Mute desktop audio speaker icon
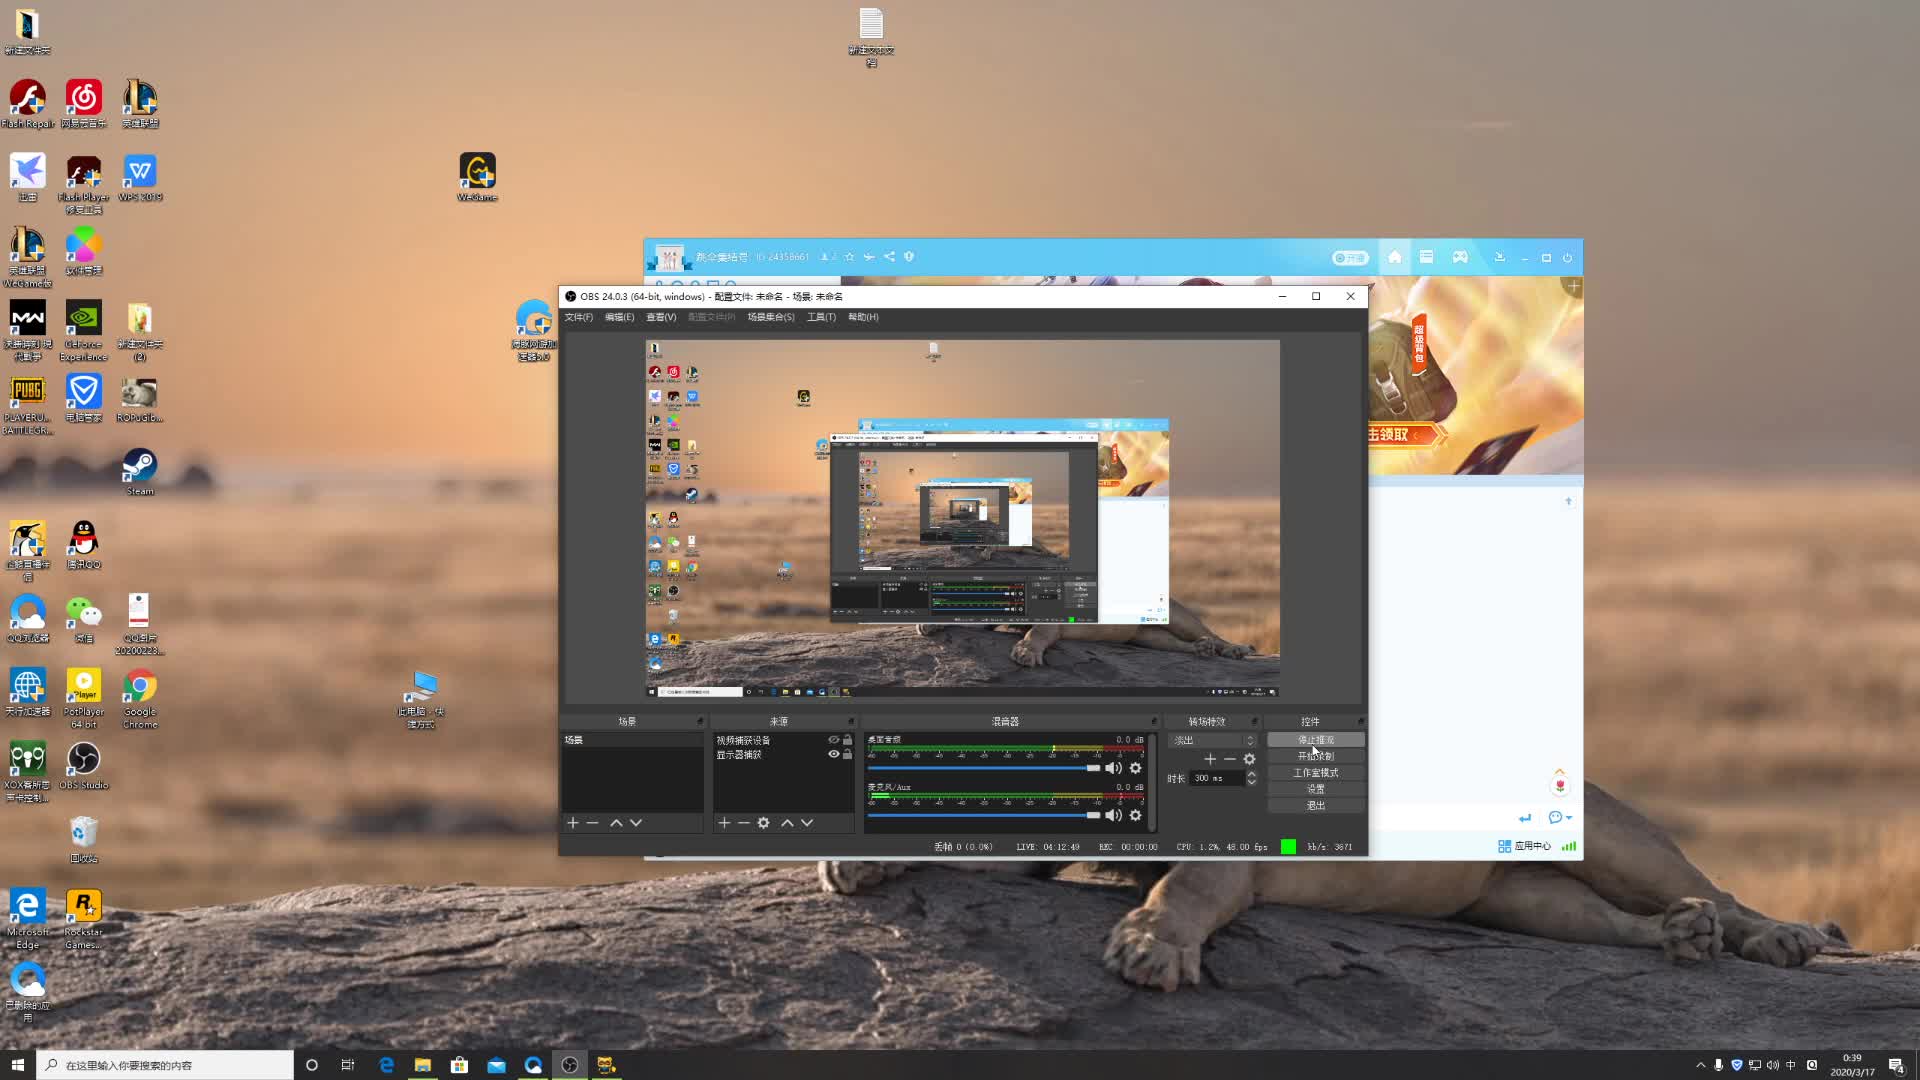This screenshot has height=1080, width=1920. click(1113, 768)
